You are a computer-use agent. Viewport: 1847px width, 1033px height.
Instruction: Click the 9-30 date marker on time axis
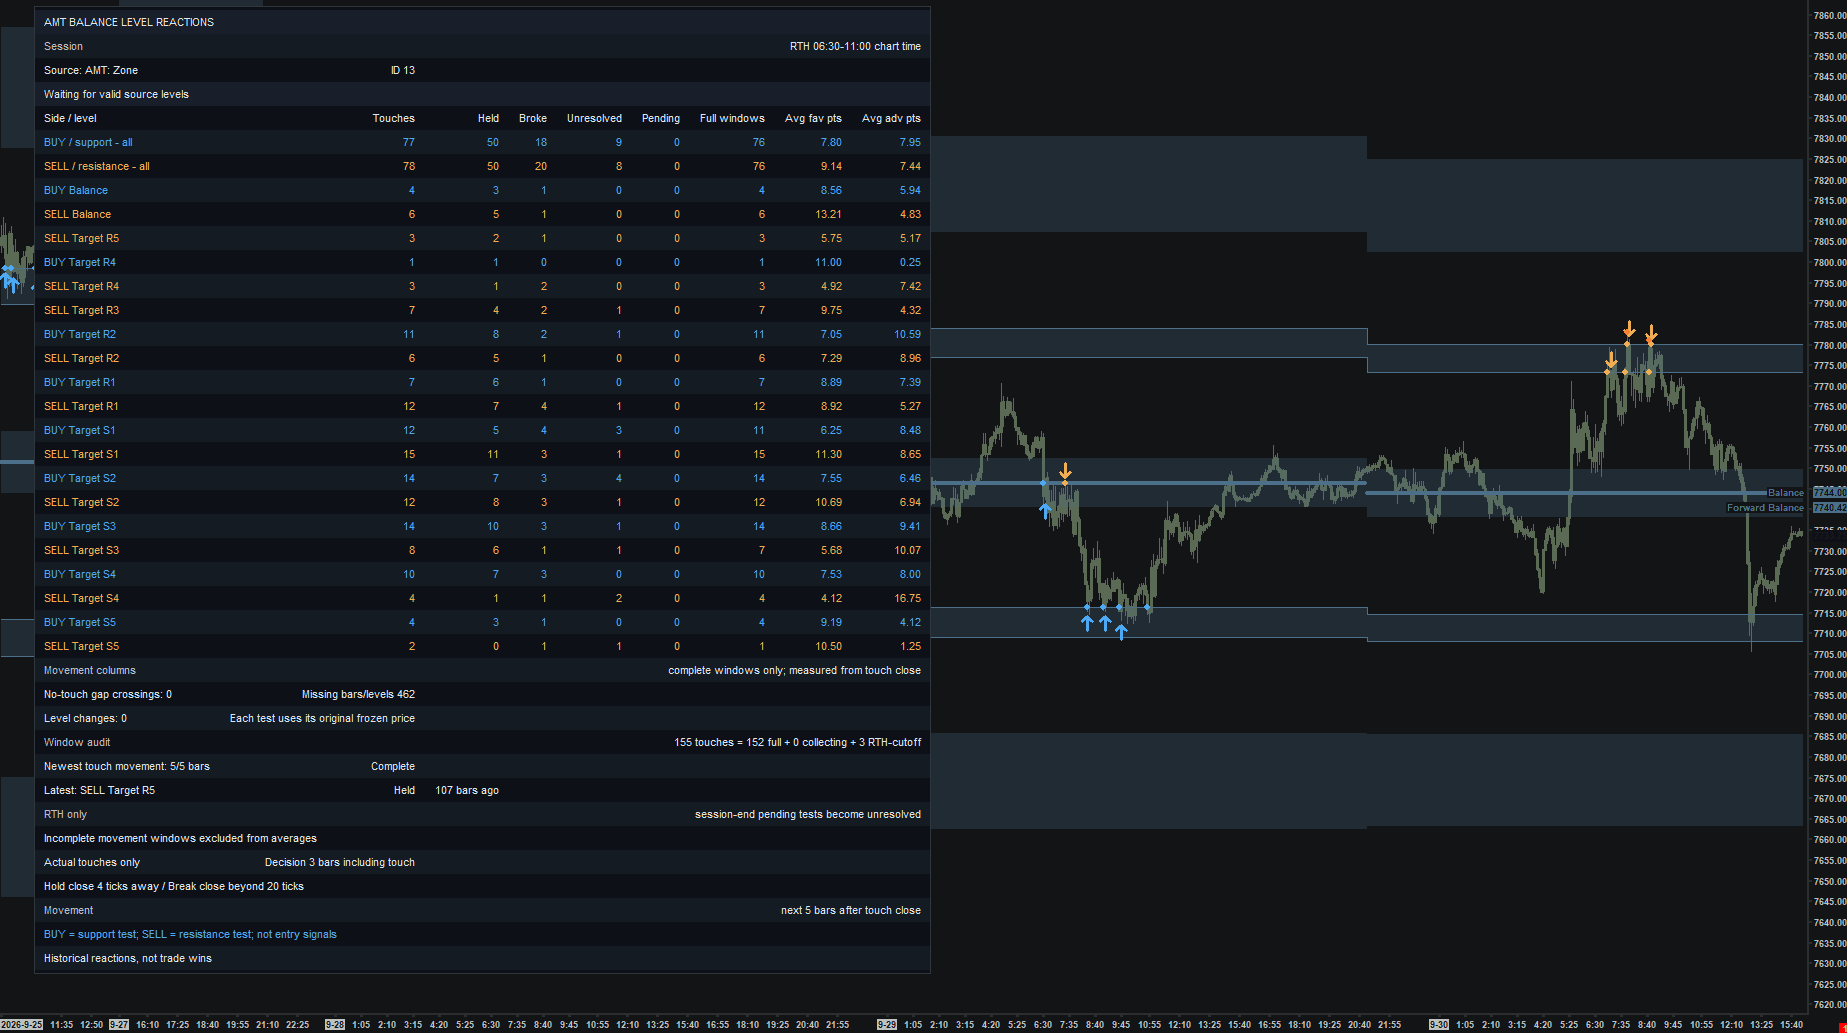pyautogui.click(x=1439, y=1025)
